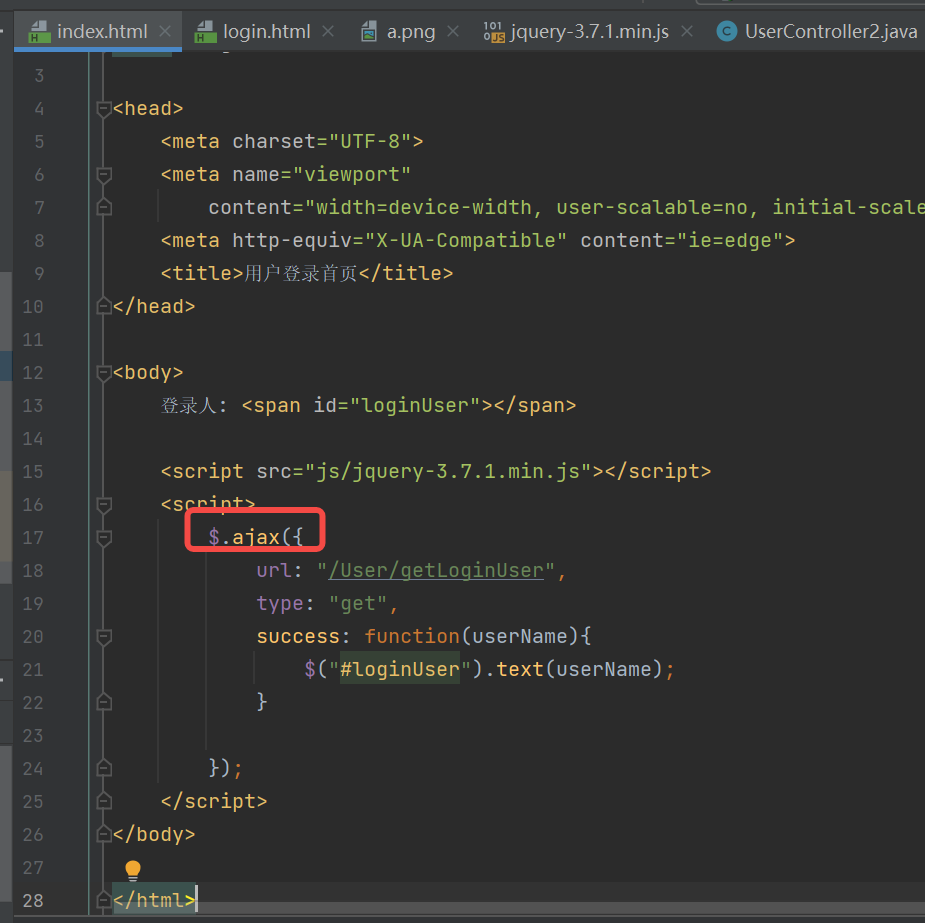The image size is (925, 923).
Task: Click the js/jquery-3.7.1.min.js src value
Action: click(x=448, y=472)
